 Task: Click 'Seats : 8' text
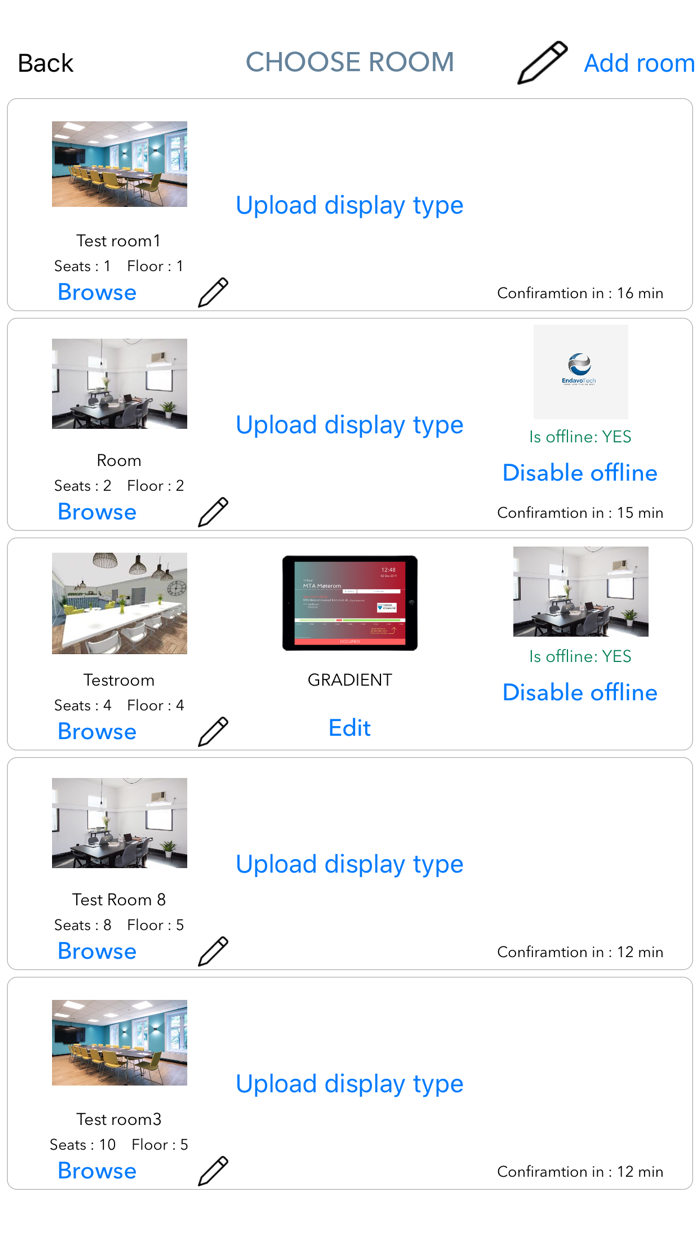[x=83, y=925]
